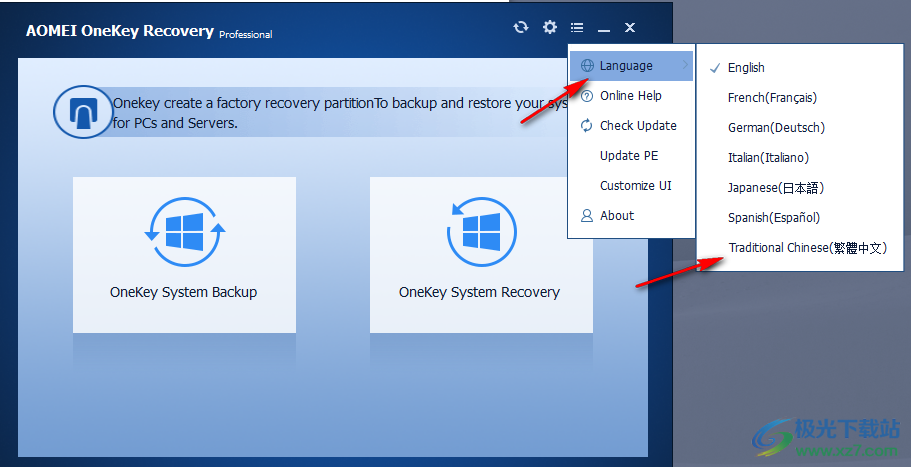Click the Professional edition label
The height and width of the screenshot is (467, 911).
click(246, 34)
